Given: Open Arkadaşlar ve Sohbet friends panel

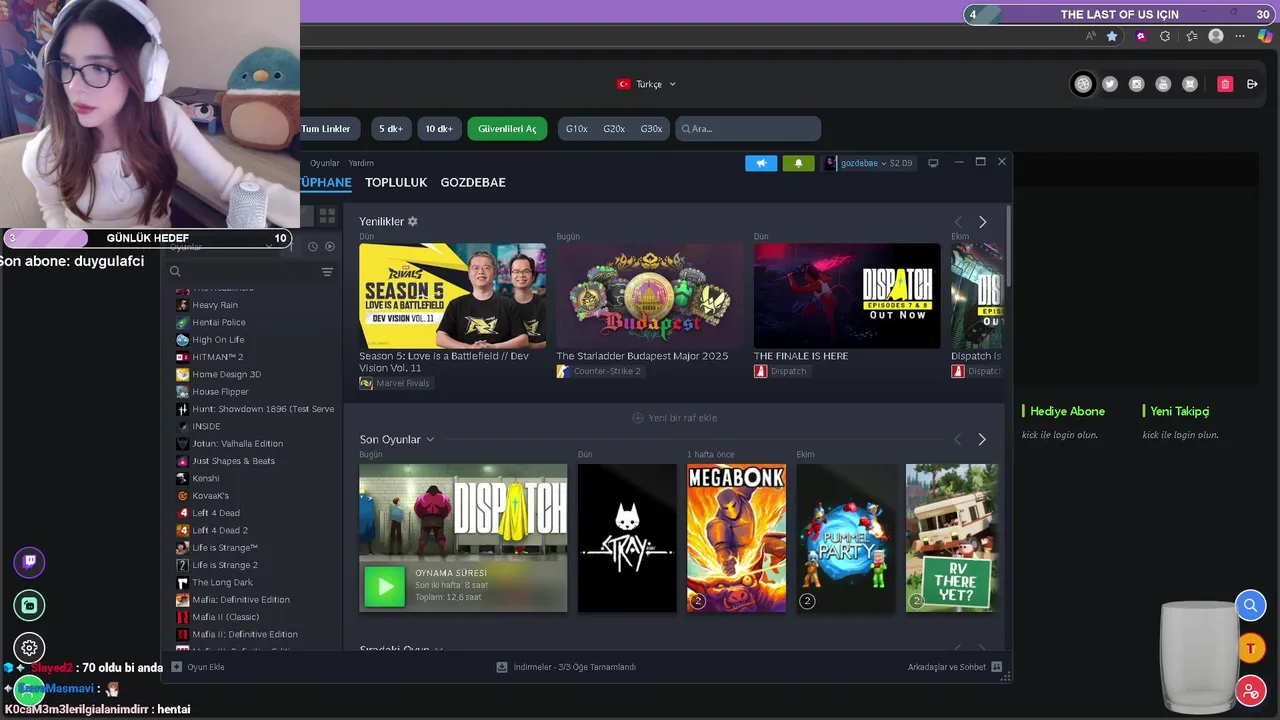Looking at the screenshot, I should 955,667.
